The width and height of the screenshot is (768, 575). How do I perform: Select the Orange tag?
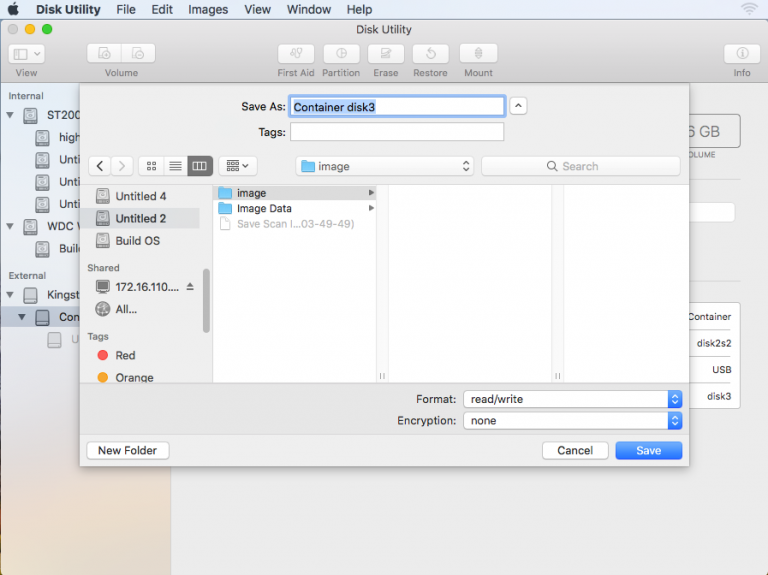[125, 378]
